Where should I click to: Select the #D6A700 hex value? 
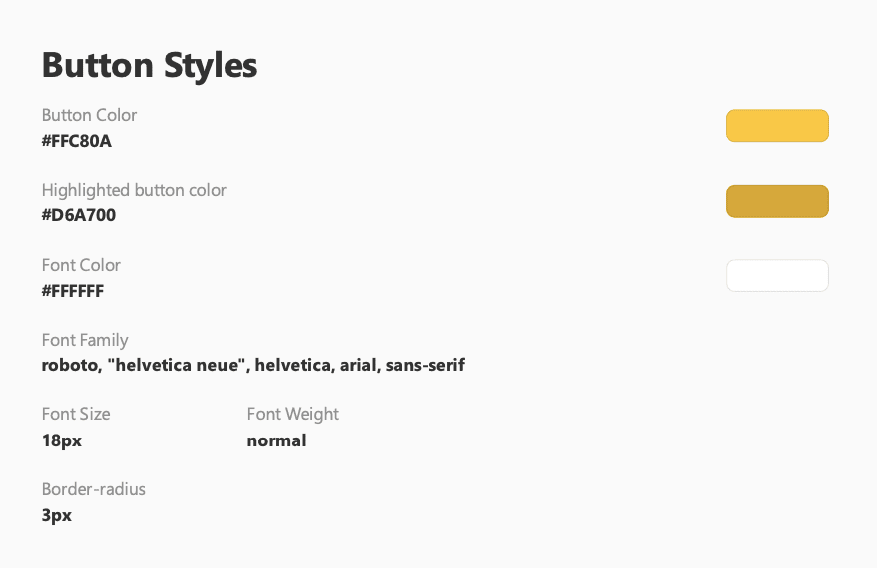point(79,215)
